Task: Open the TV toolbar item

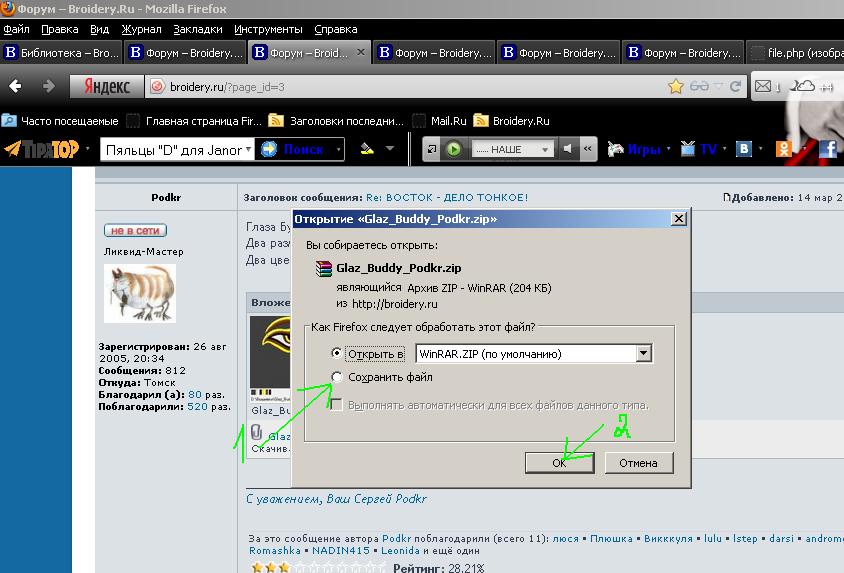Action: pos(699,149)
